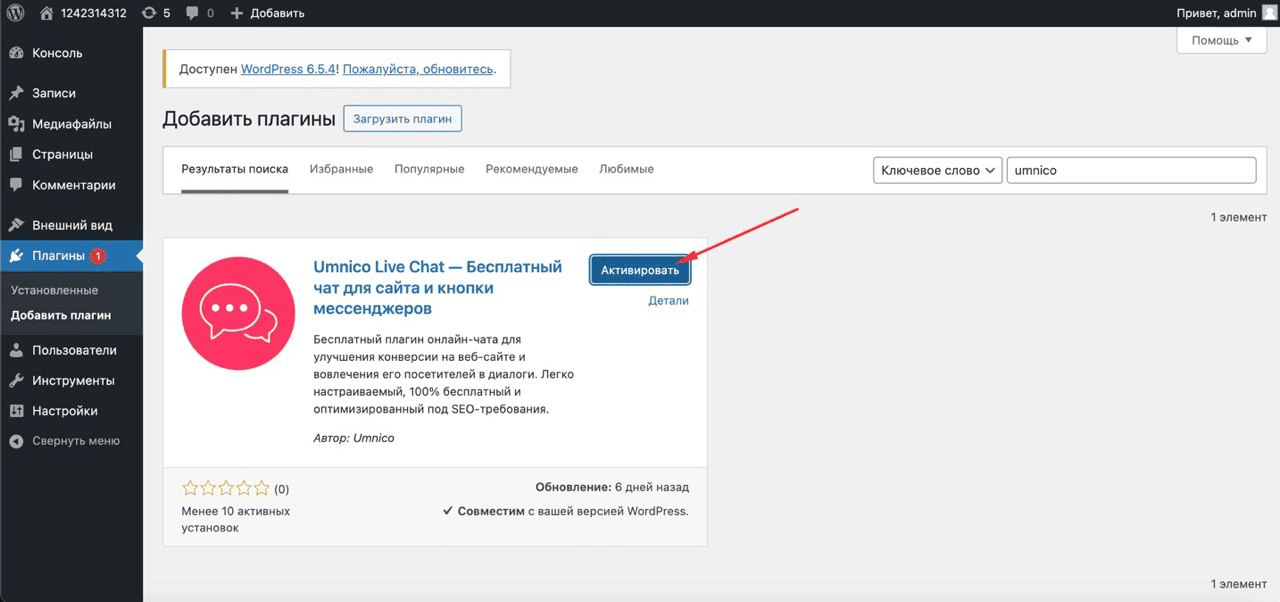This screenshot has width=1280, height=602.
Task: Click the admin avatar icon at top right
Action: click(x=1269, y=13)
